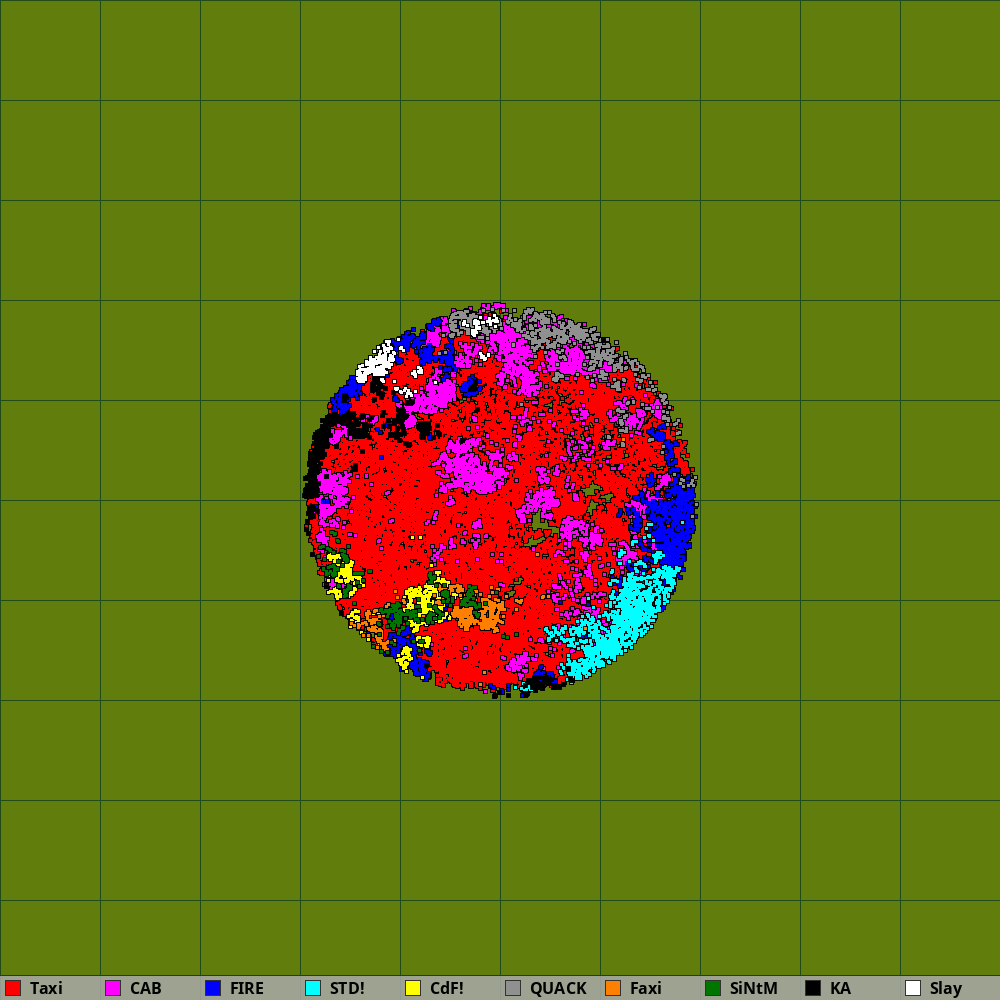Click the red Taxi legend swatch
1000x1000 pixels.
pyautogui.click(x=13, y=988)
